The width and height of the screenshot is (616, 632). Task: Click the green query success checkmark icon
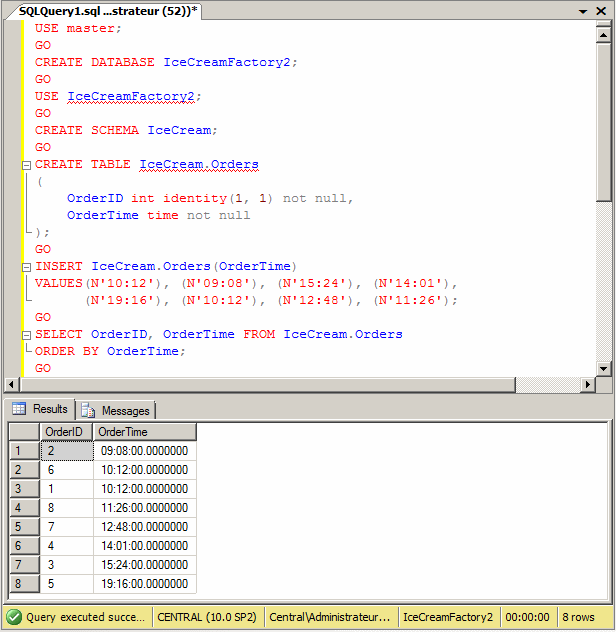click(x=14, y=617)
